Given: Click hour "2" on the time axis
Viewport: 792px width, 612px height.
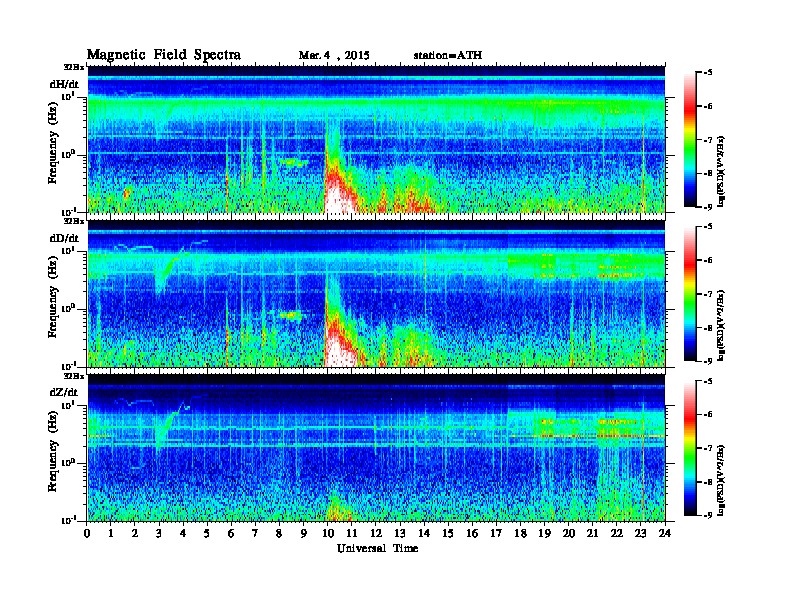Looking at the screenshot, I should [x=135, y=534].
